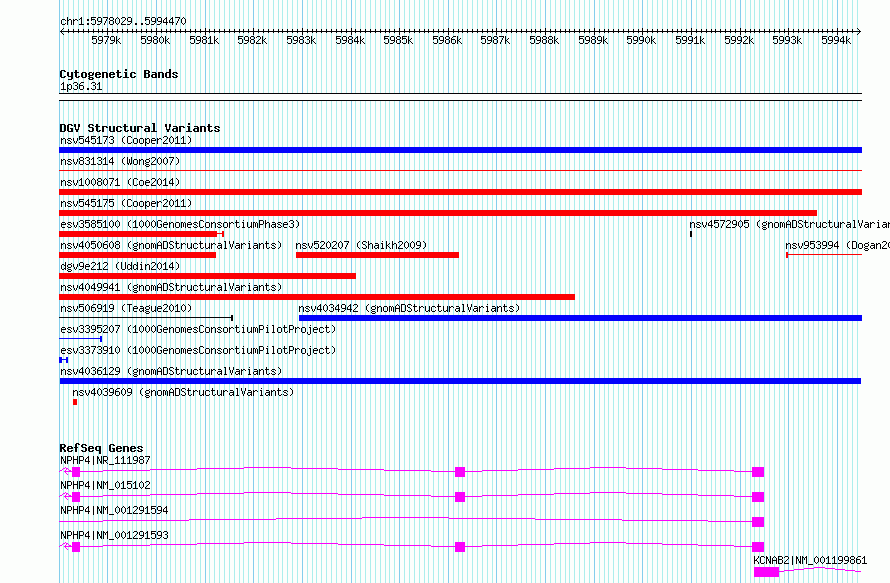Click the dgv9e212 (Uddin2014) label

click(120, 266)
